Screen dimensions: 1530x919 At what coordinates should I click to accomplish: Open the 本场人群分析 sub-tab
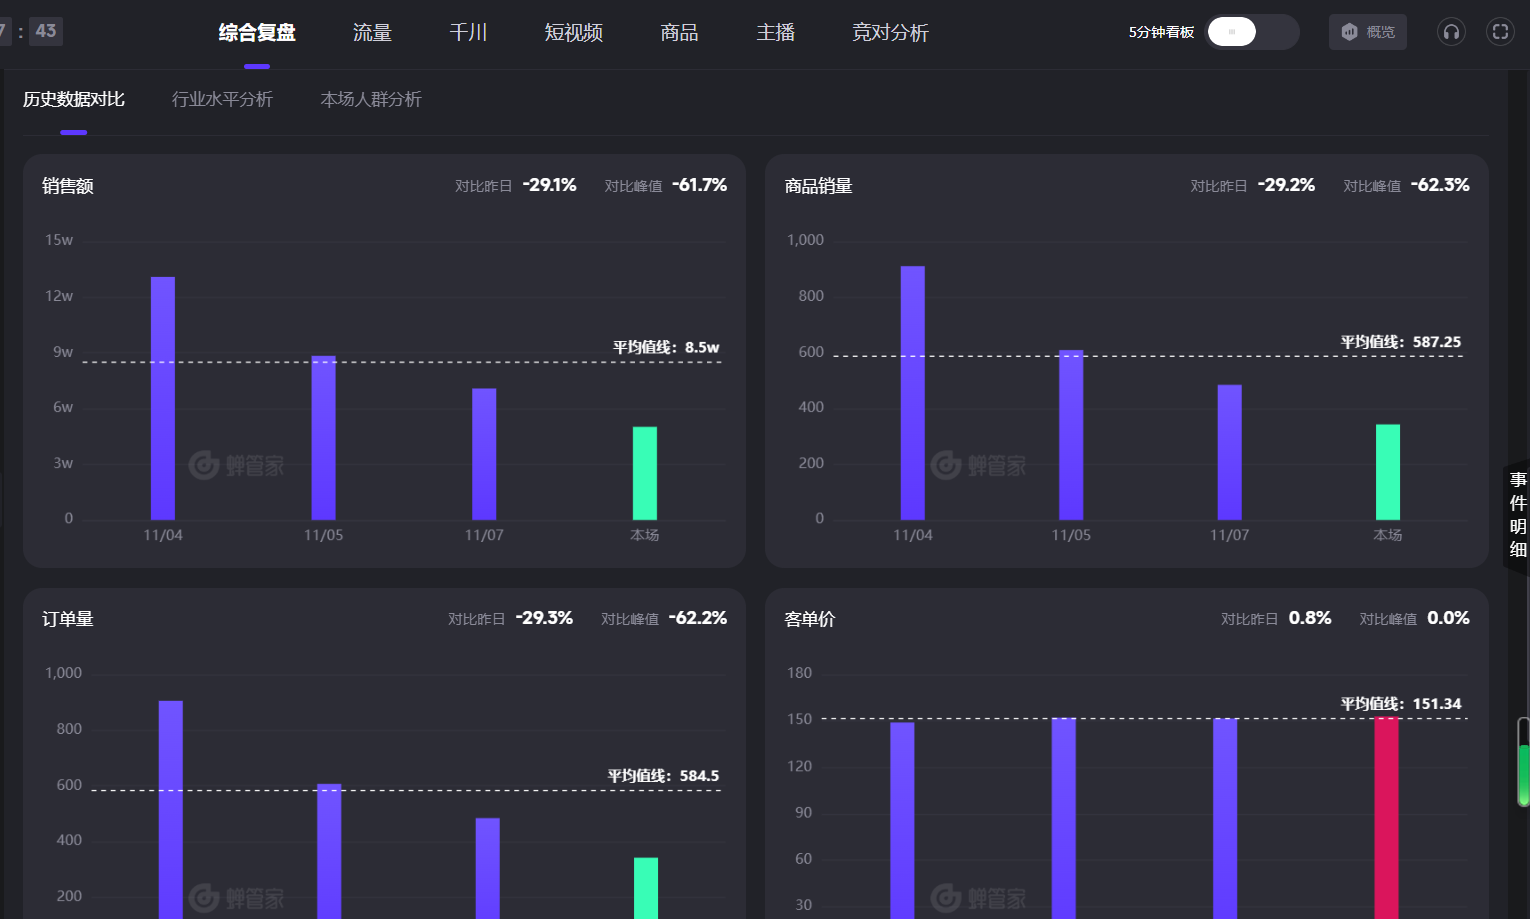coord(371,99)
